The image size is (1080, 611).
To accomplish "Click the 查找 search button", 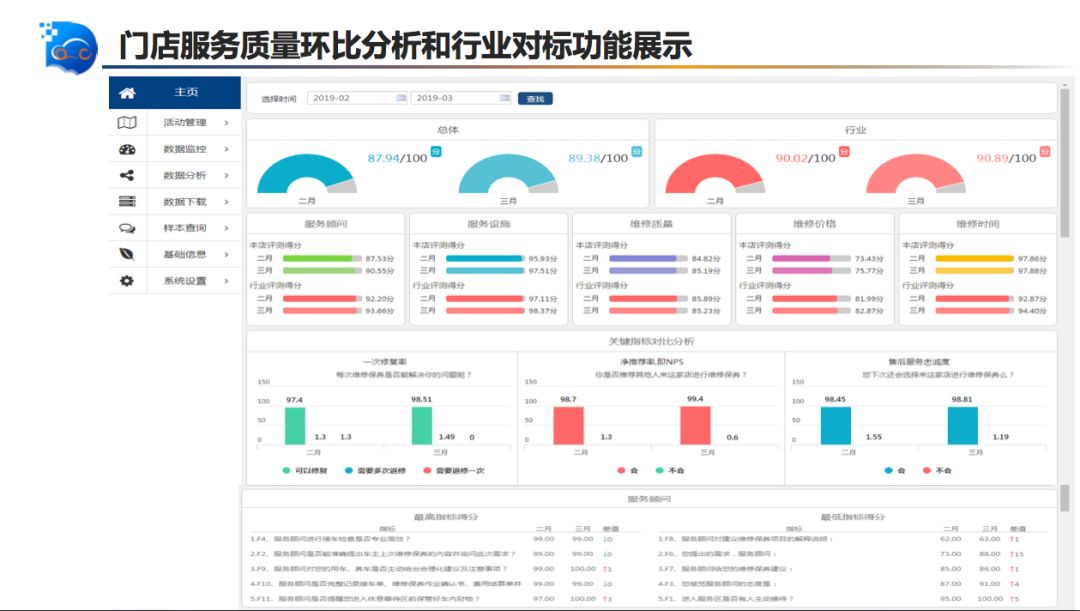I will pyautogui.click(x=535, y=99).
